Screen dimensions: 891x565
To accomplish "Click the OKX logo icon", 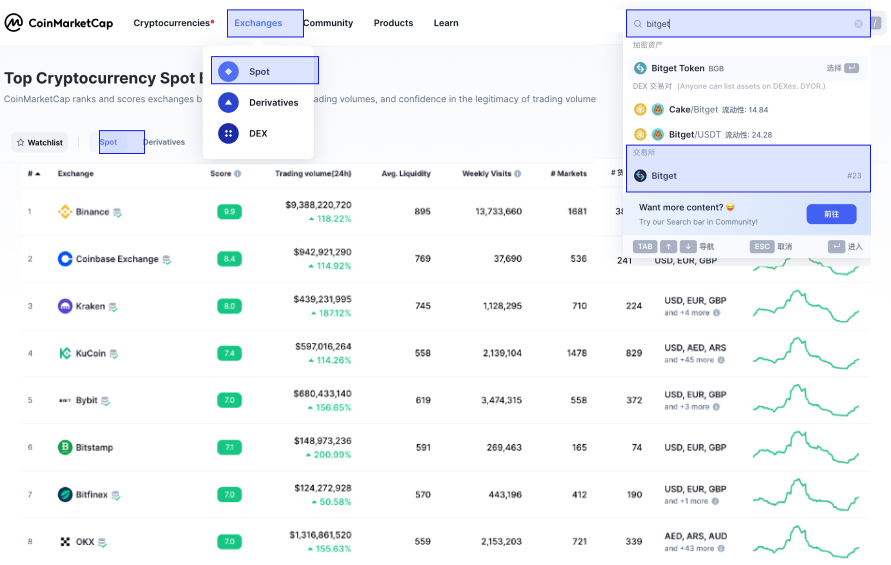I will coord(65,542).
